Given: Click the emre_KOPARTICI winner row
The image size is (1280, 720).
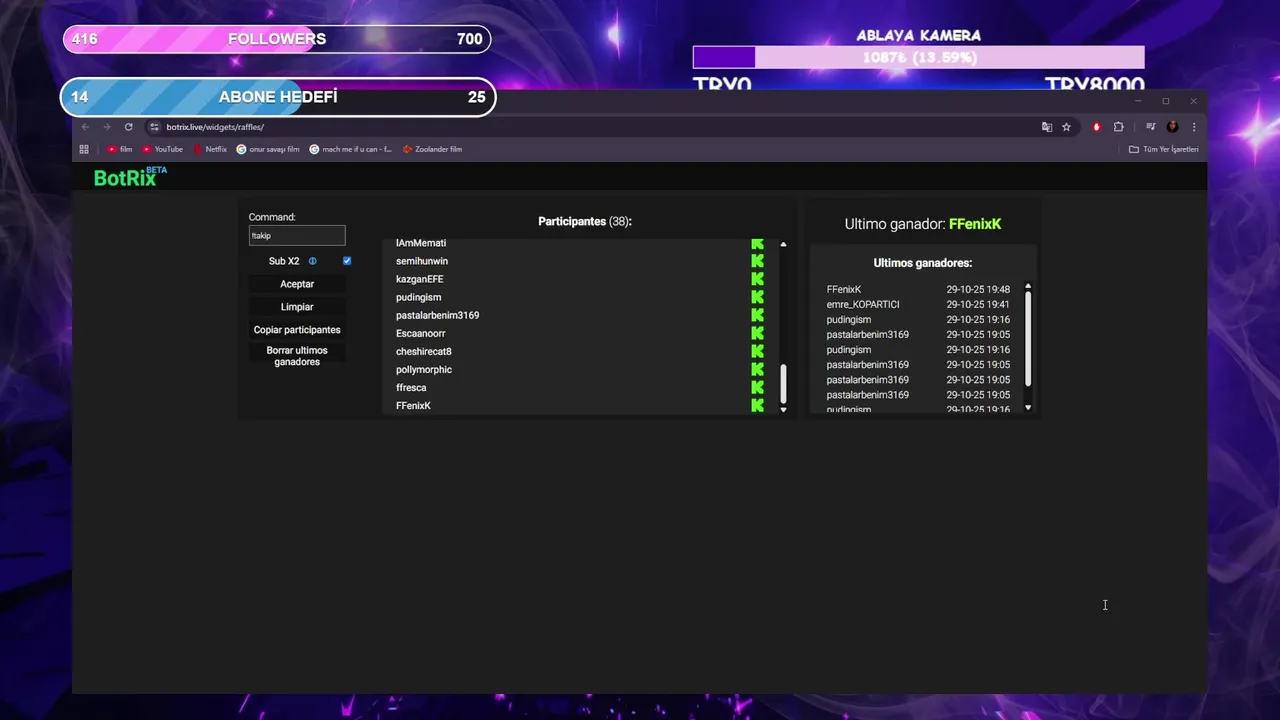Looking at the screenshot, I should (918, 304).
